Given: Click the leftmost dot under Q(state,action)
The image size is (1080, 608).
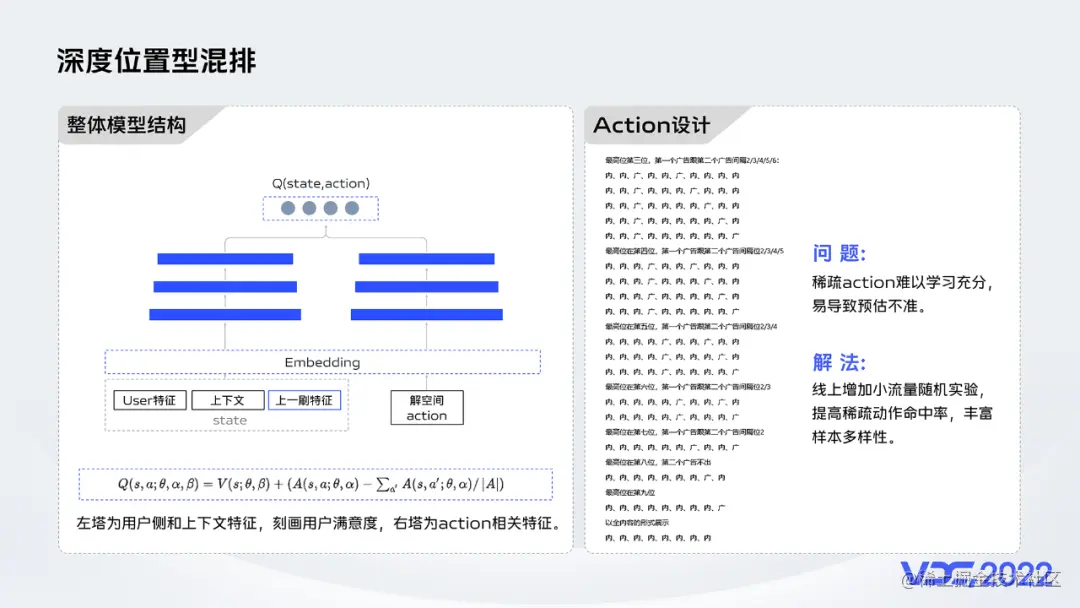Looking at the screenshot, I should coord(289,209).
